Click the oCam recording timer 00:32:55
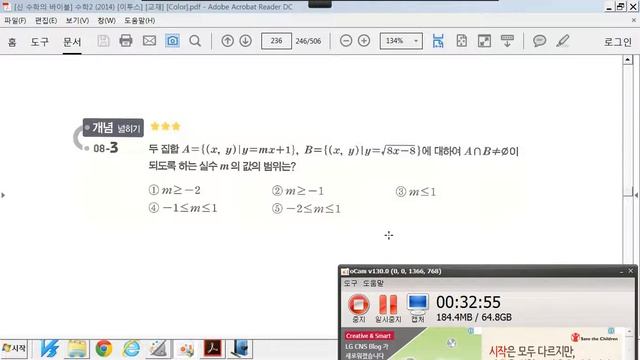Screen dimensions: 640x360 [x=468, y=302]
